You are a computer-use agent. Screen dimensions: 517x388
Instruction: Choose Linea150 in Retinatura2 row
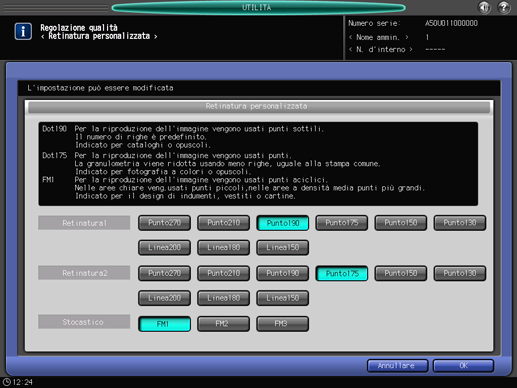(282, 298)
